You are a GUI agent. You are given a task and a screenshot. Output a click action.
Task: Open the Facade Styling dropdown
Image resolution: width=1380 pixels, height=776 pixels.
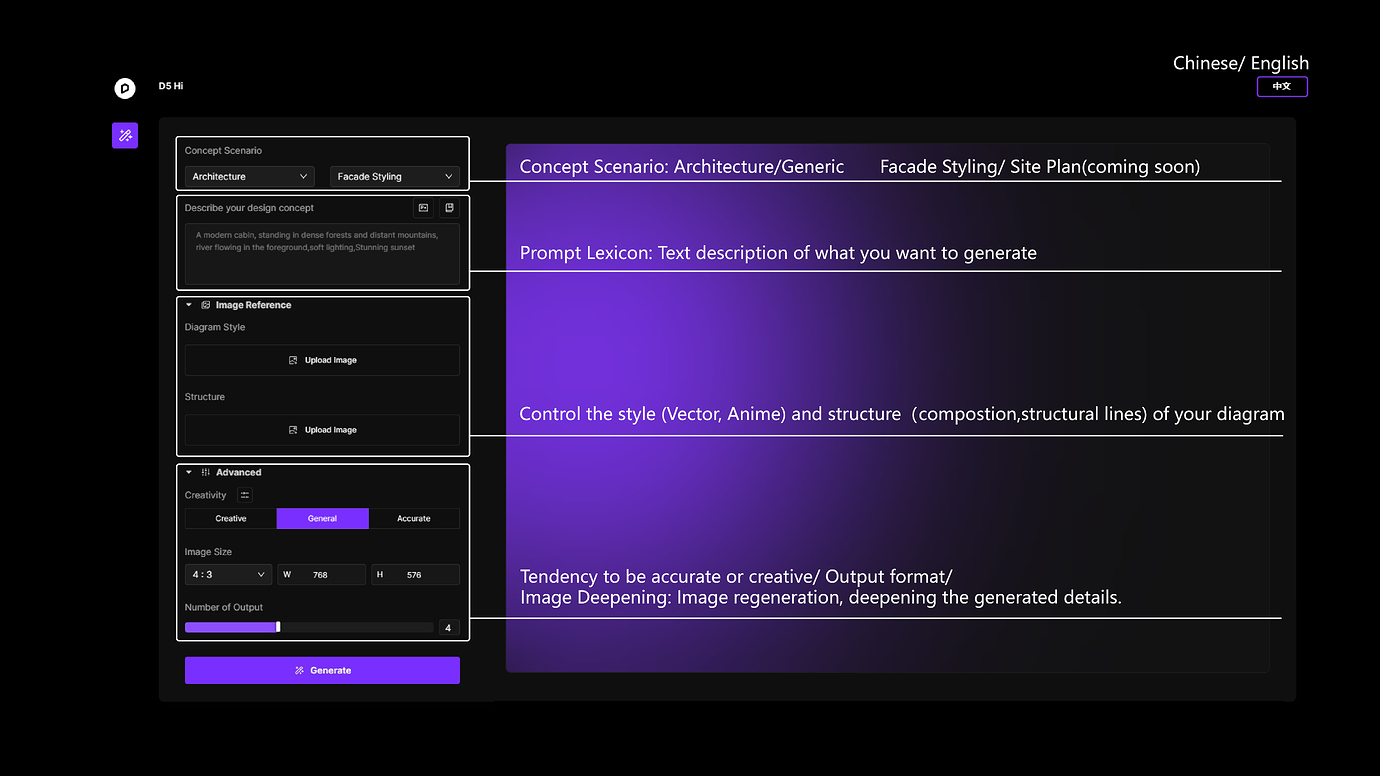coord(396,175)
